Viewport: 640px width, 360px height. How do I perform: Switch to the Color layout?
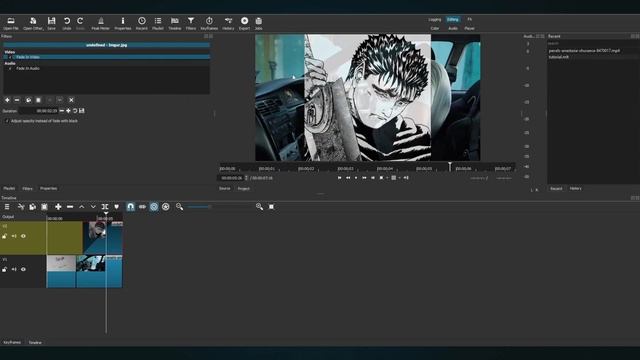pos(435,29)
